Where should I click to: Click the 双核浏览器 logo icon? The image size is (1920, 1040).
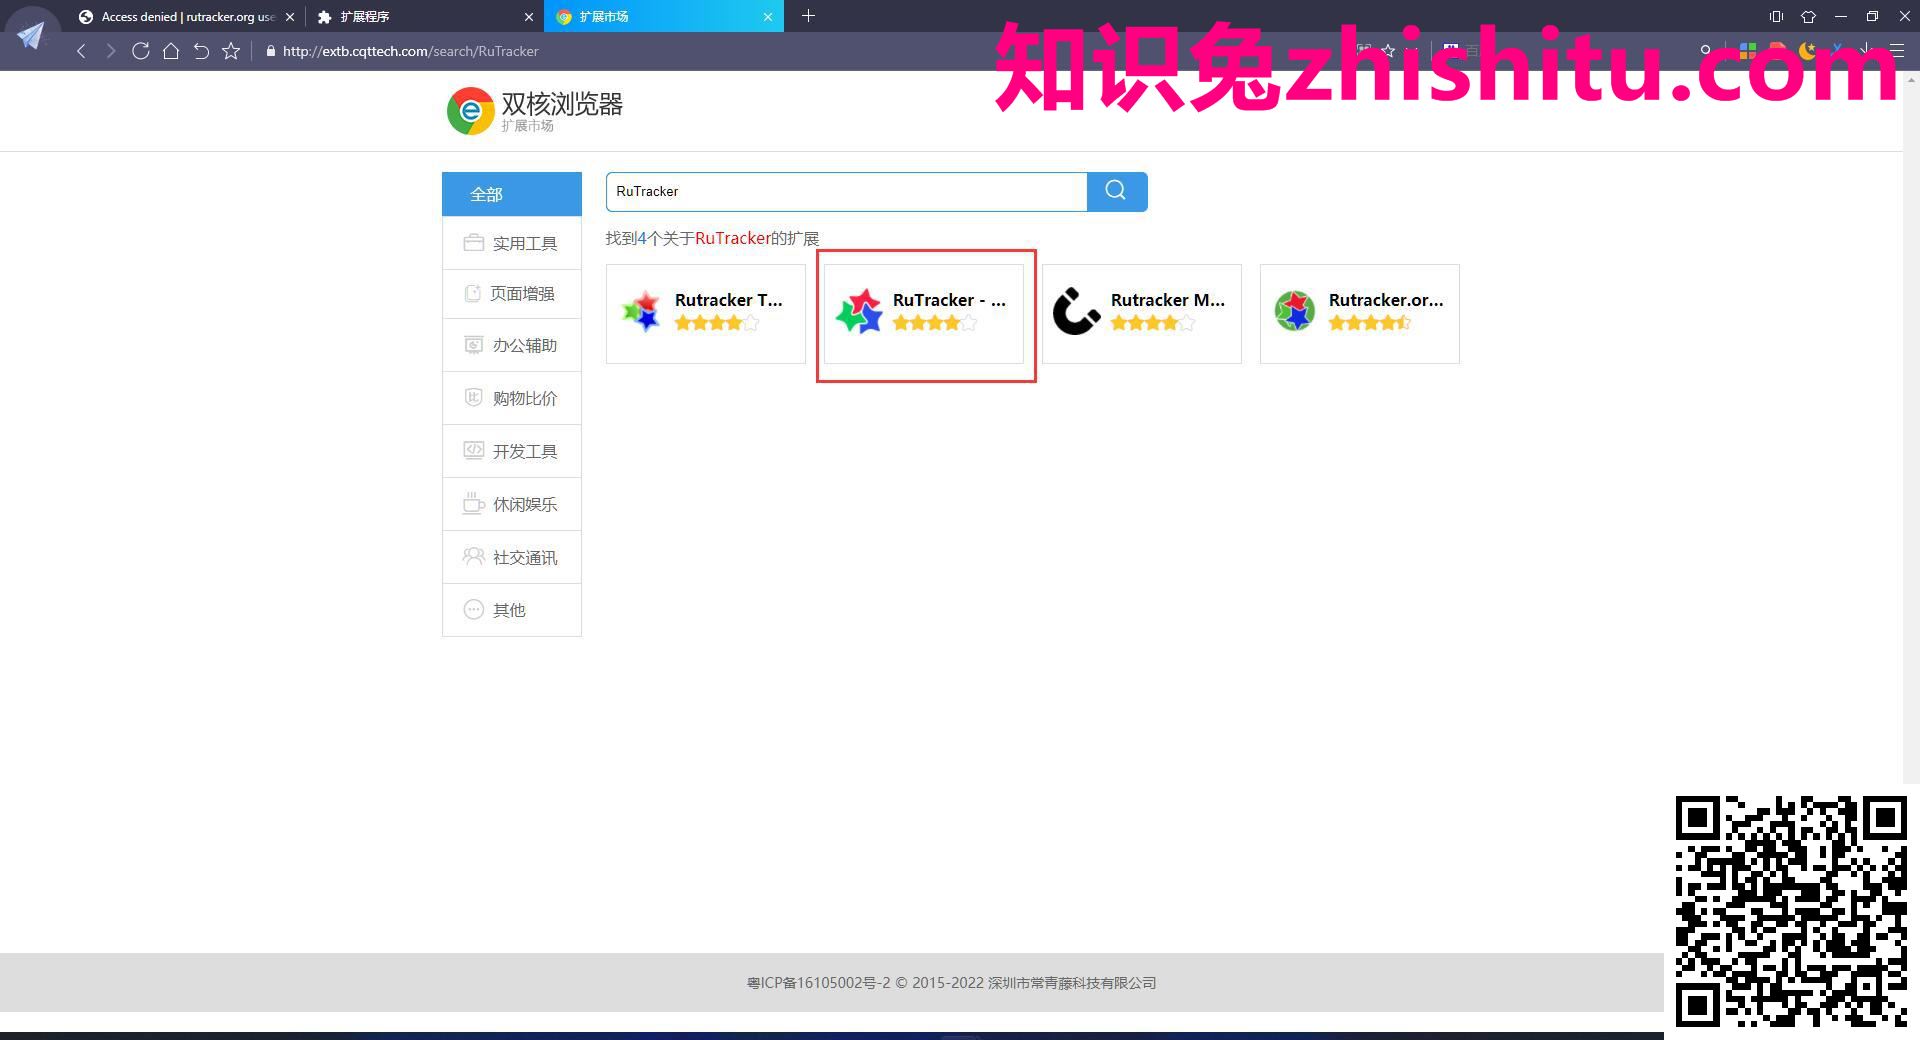[470, 110]
